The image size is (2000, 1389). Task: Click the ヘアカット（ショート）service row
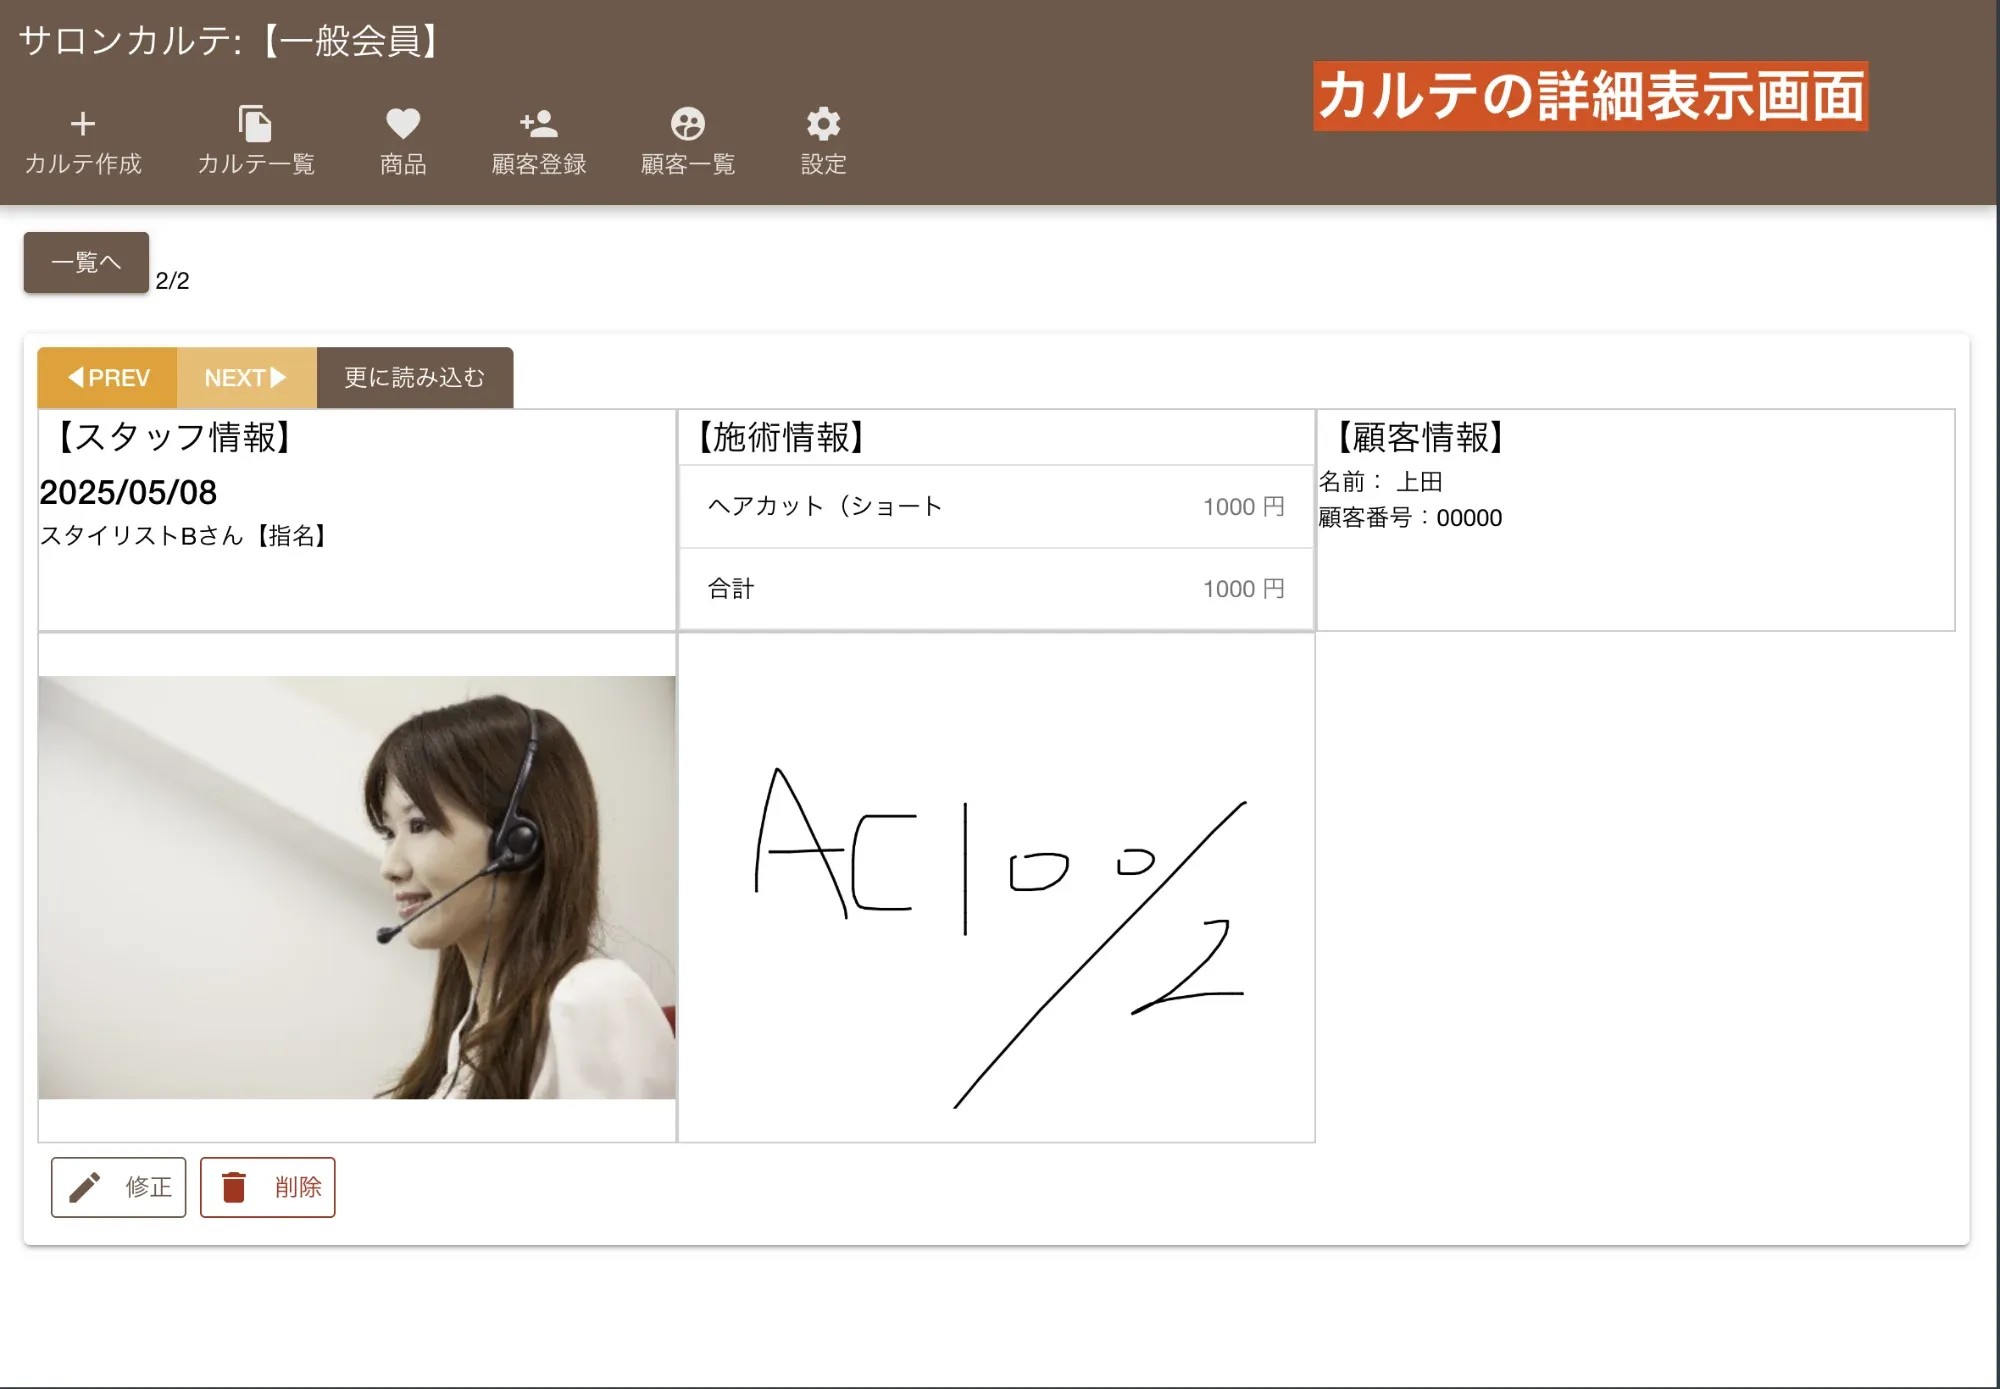pyautogui.click(x=997, y=506)
